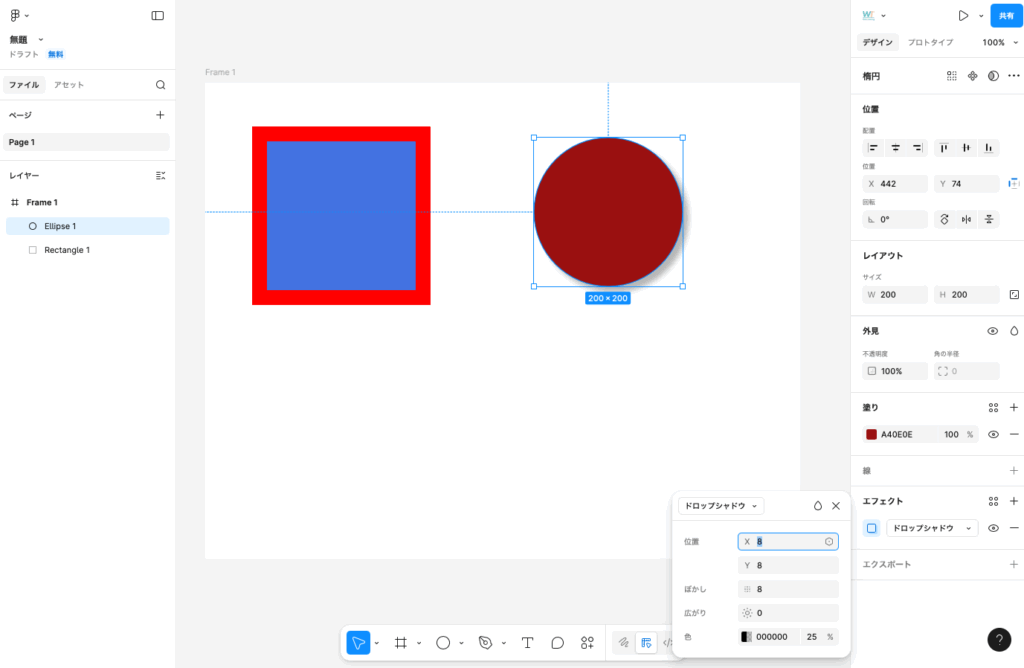Click the A40E0E fill color swatch
Viewport: 1024px width, 668px height.
[871, 435]
